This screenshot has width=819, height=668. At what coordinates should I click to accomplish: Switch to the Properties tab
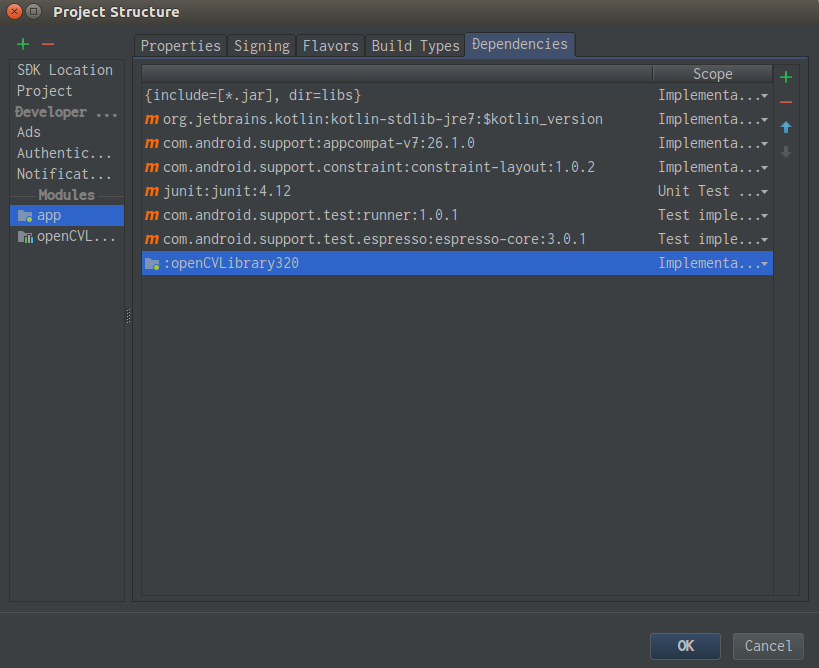coord(181,46)
